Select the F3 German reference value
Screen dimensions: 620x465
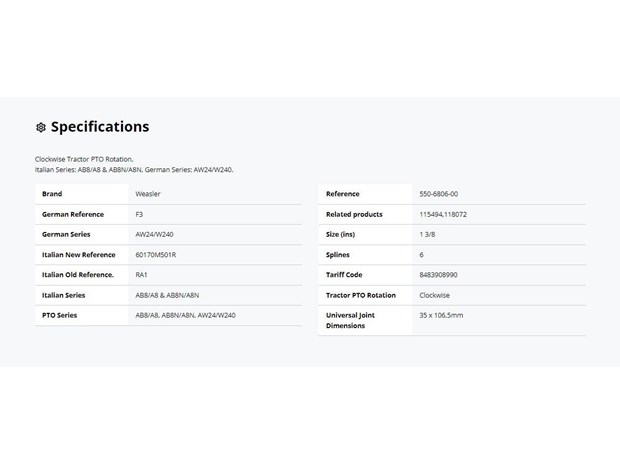click(x=139, y=214)
